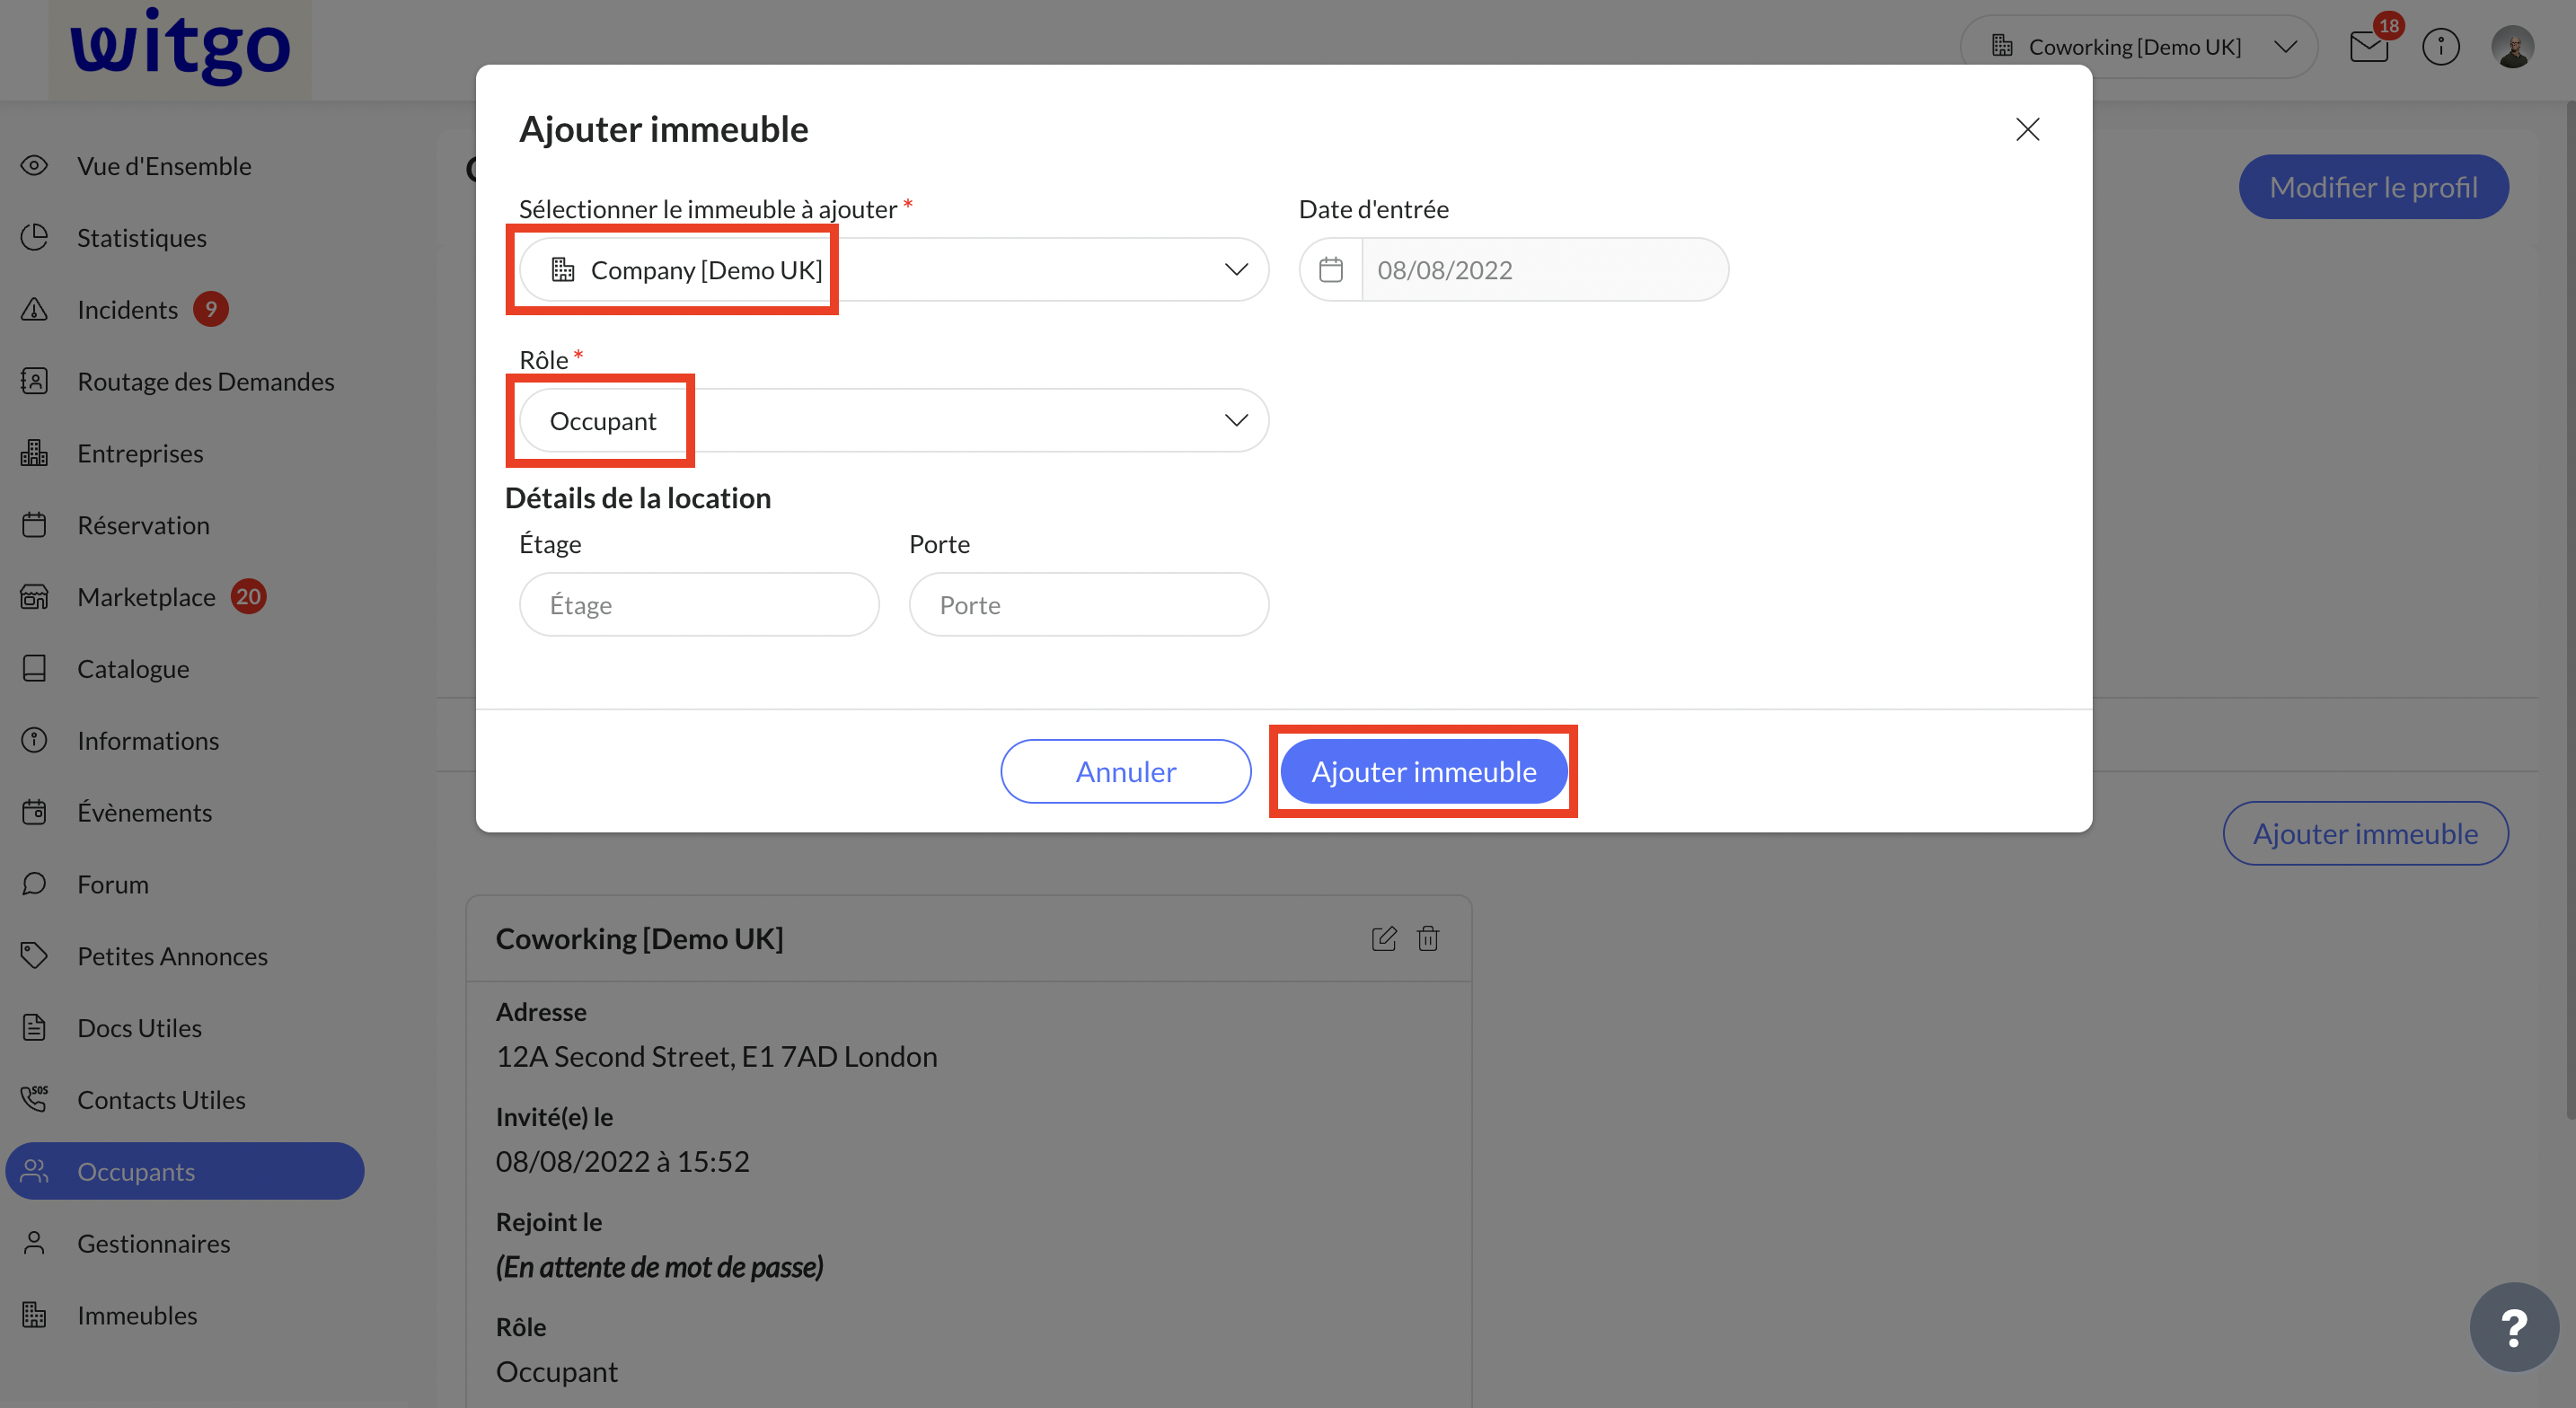The height and width of the screenshot is (1408, 2576).
Task: Open the help question mark bubble
Action: coord(2514,1327)
